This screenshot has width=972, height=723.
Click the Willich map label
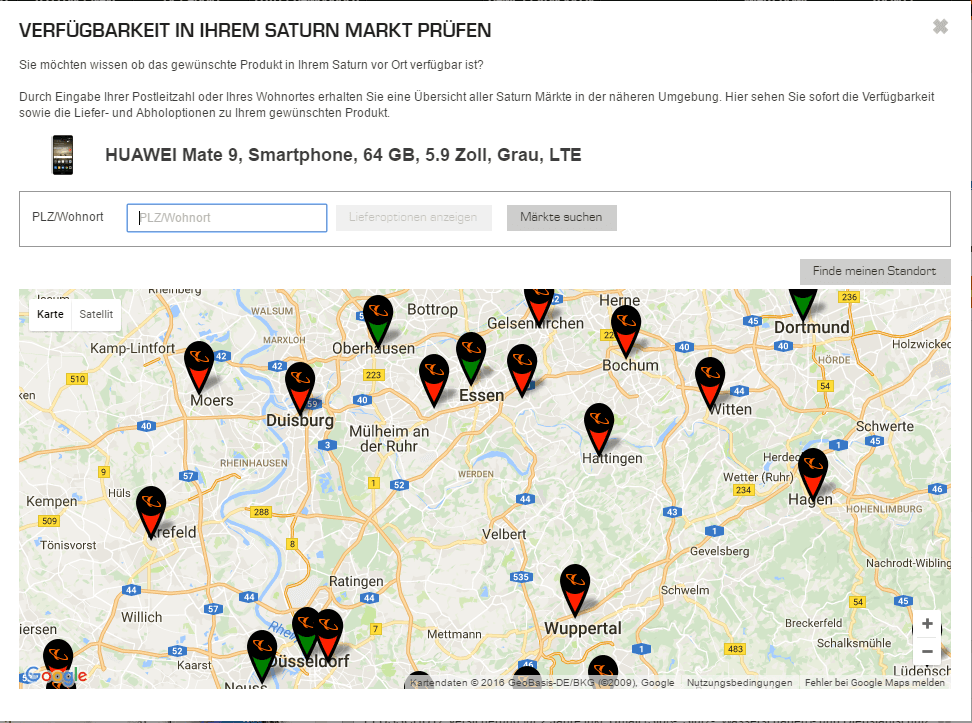click(141, 618)
